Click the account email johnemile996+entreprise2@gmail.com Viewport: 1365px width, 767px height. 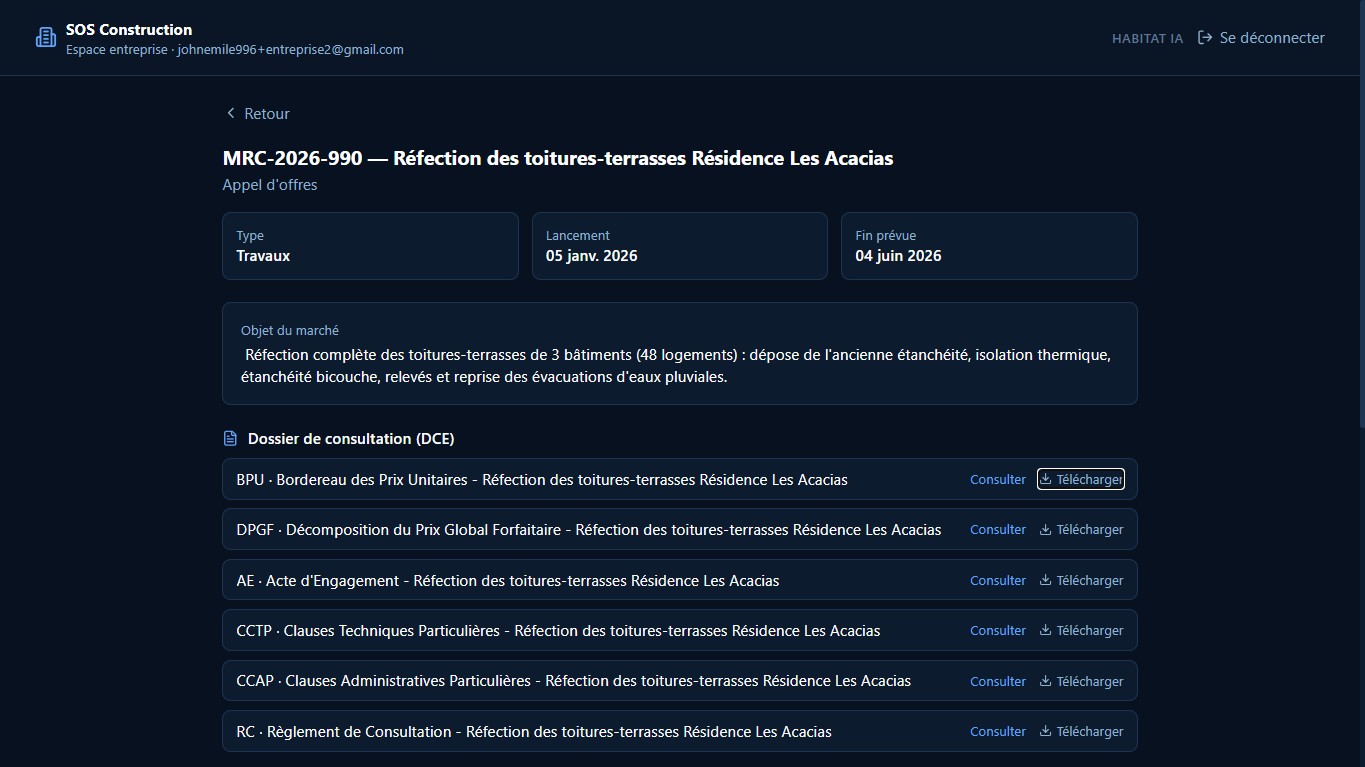click(x=291, y=49)
